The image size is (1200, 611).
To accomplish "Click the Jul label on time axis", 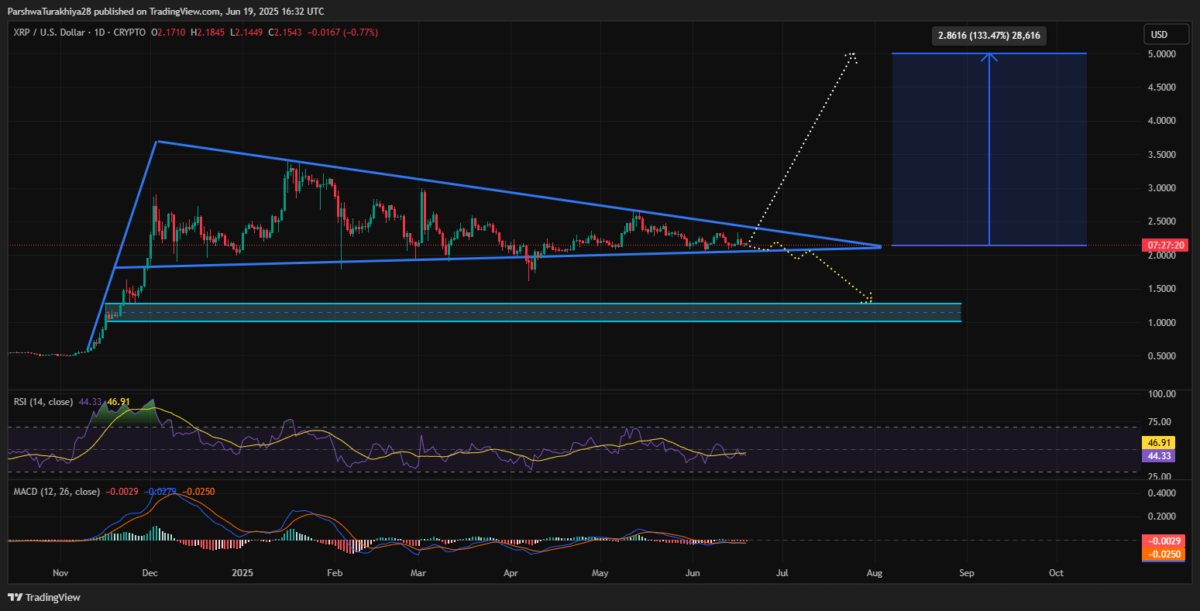I will click(782, 574).
